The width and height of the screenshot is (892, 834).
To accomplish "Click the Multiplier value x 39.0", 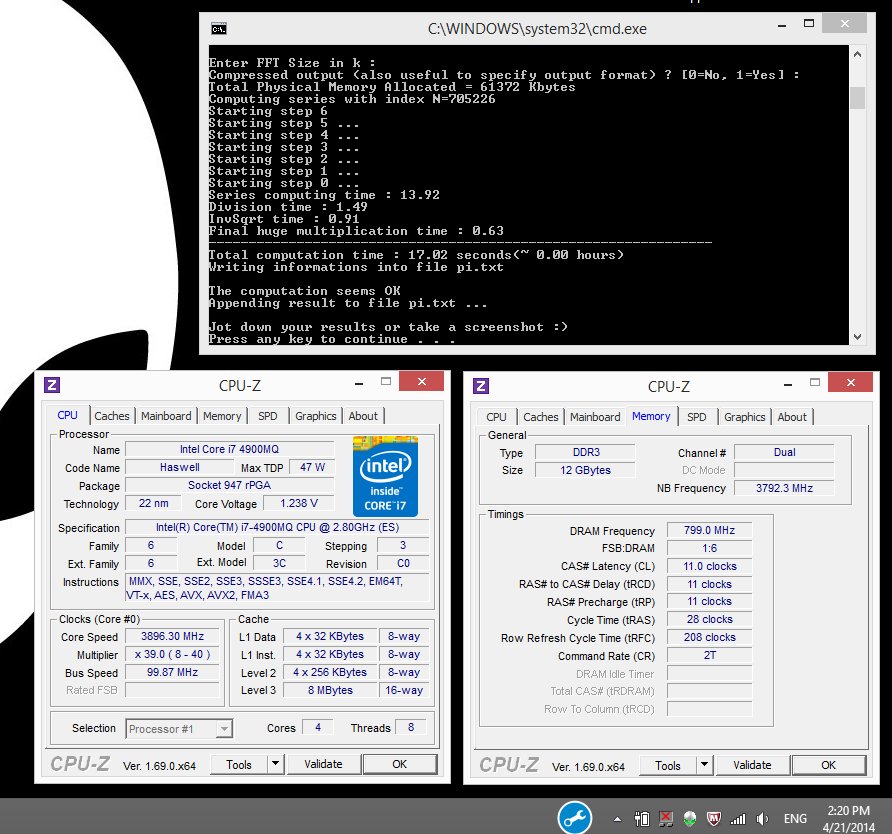I will [172, 654].
